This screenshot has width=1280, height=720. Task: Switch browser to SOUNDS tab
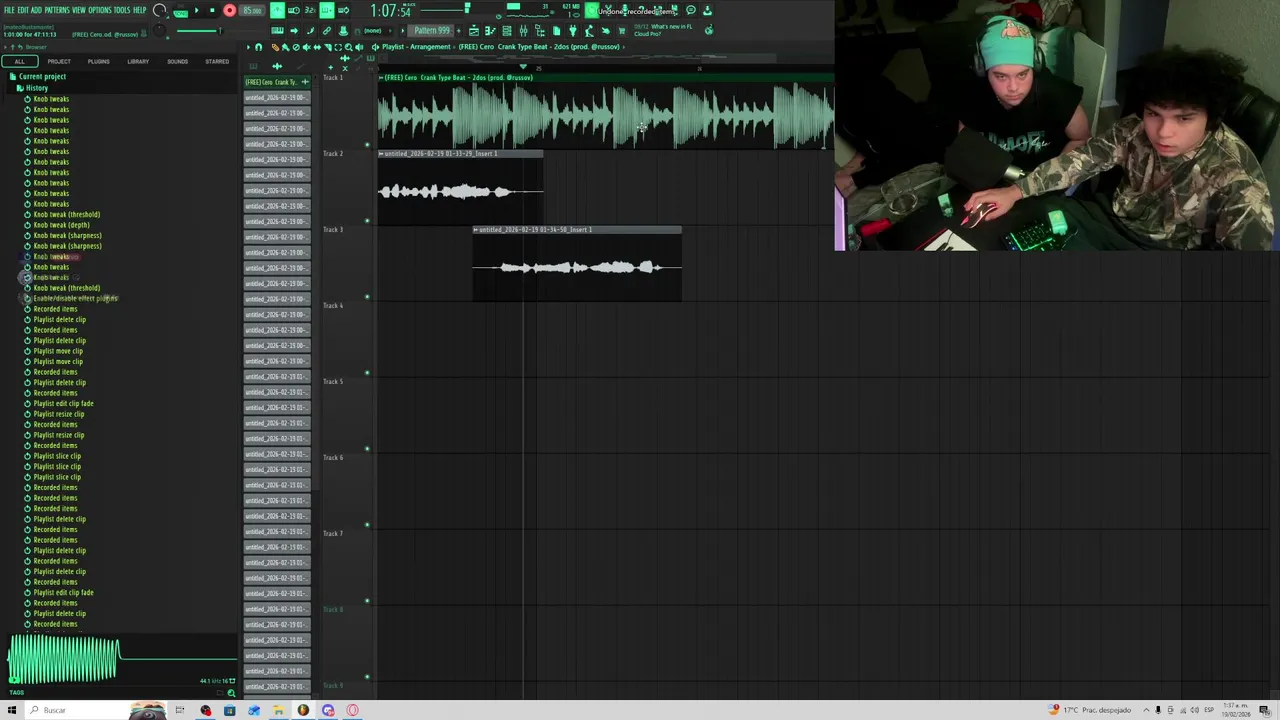pyautogui.click(x=177, y=61)
